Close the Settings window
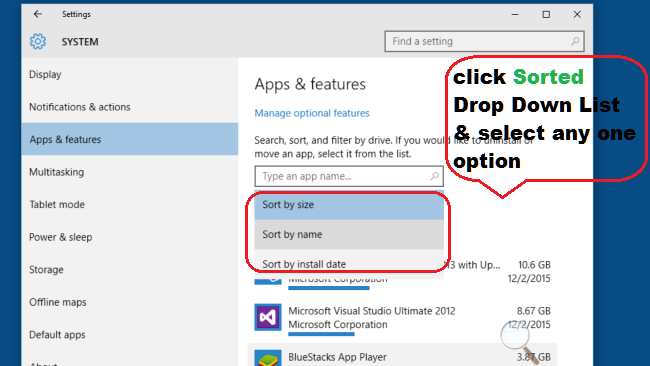 [x=577, y=14]
